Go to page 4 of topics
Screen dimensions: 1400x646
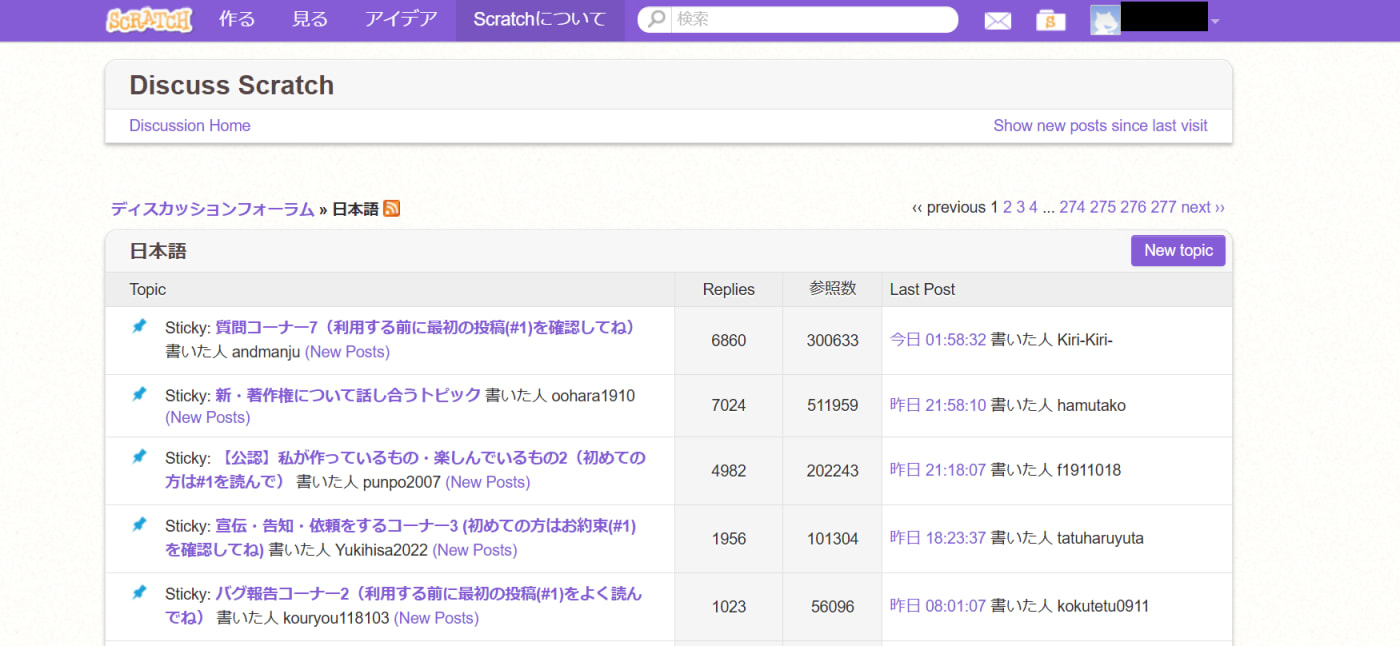(1034, 207)
